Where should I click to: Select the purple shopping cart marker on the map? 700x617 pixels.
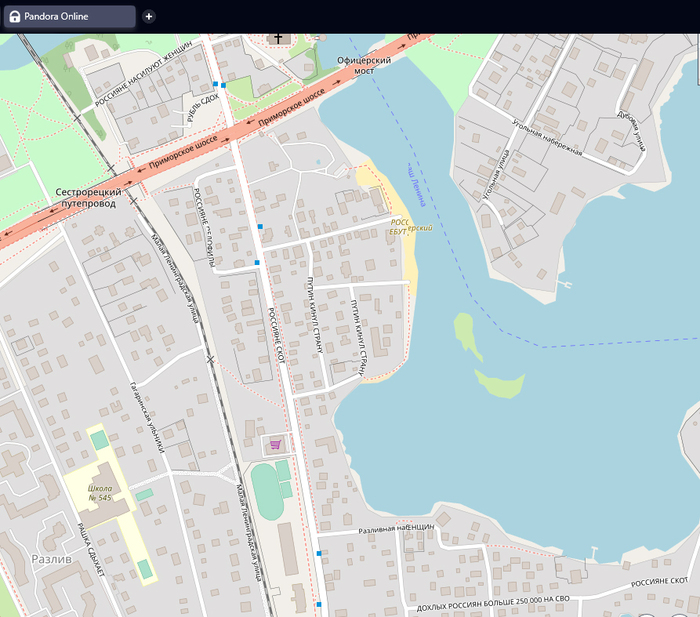click(x=275, y=444)
